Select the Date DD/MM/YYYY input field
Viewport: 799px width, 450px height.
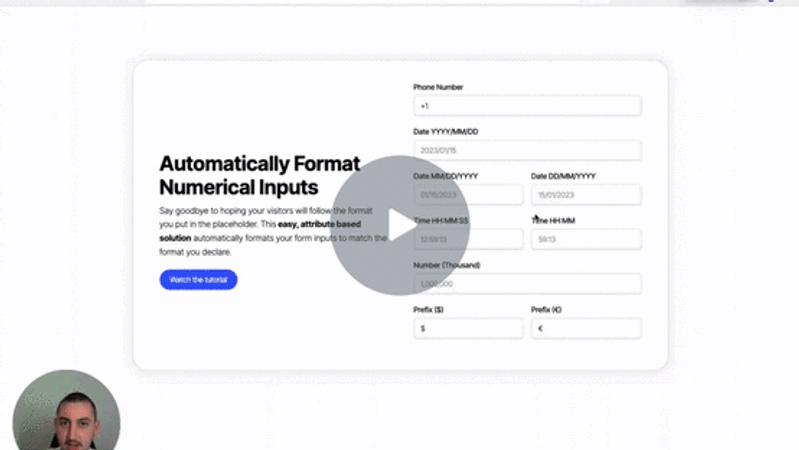coord(586,195)
